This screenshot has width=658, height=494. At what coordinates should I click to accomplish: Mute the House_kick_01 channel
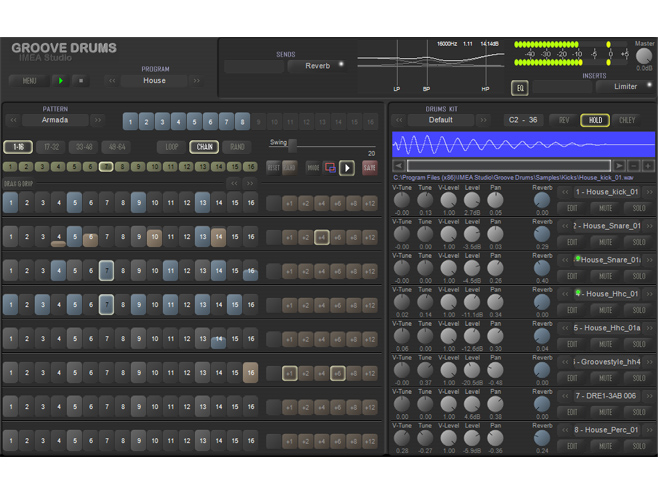click(x=606, y=208)
